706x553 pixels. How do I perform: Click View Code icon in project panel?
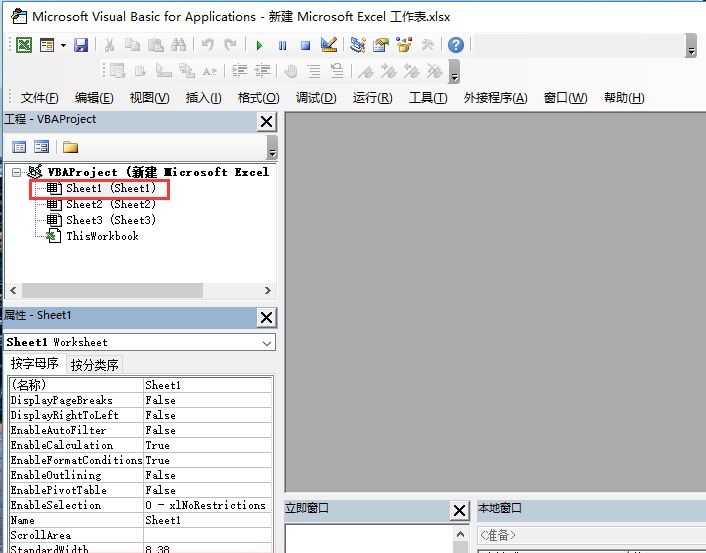19,147
